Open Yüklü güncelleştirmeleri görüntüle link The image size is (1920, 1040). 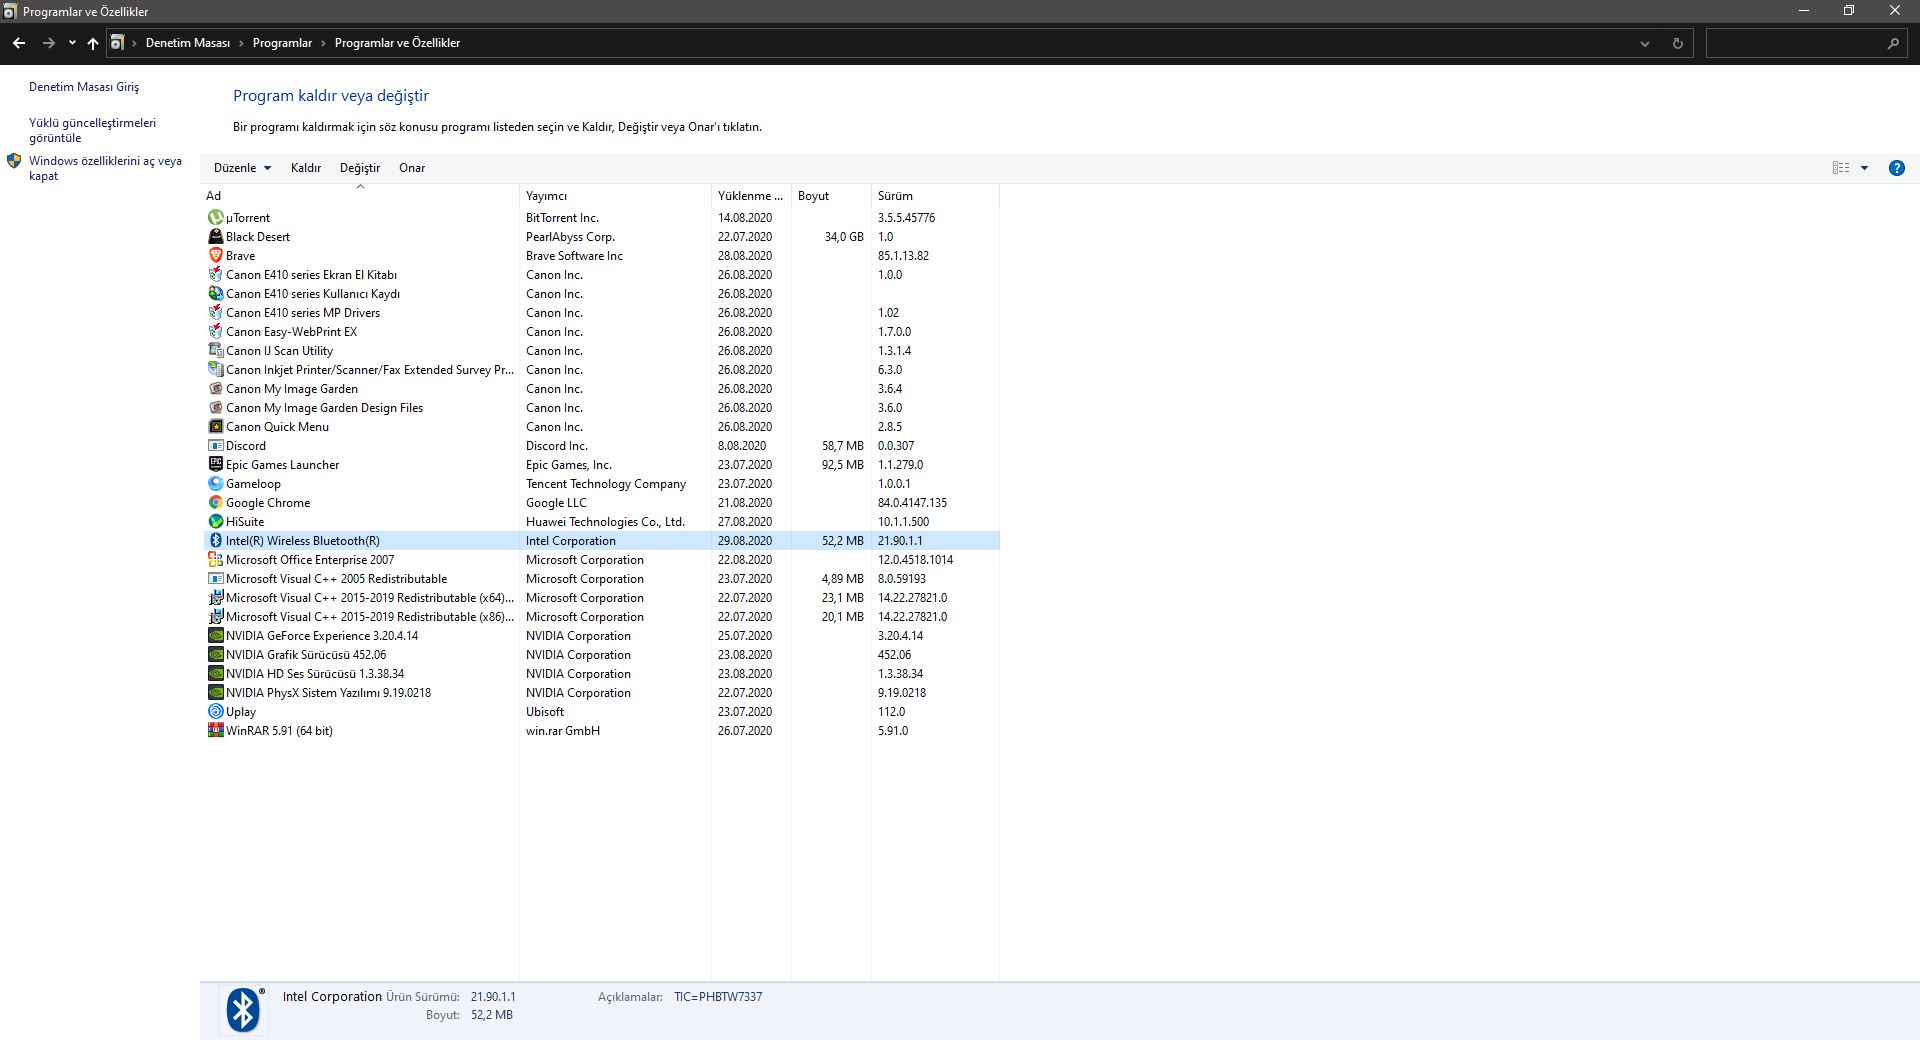tap(92, 130)
